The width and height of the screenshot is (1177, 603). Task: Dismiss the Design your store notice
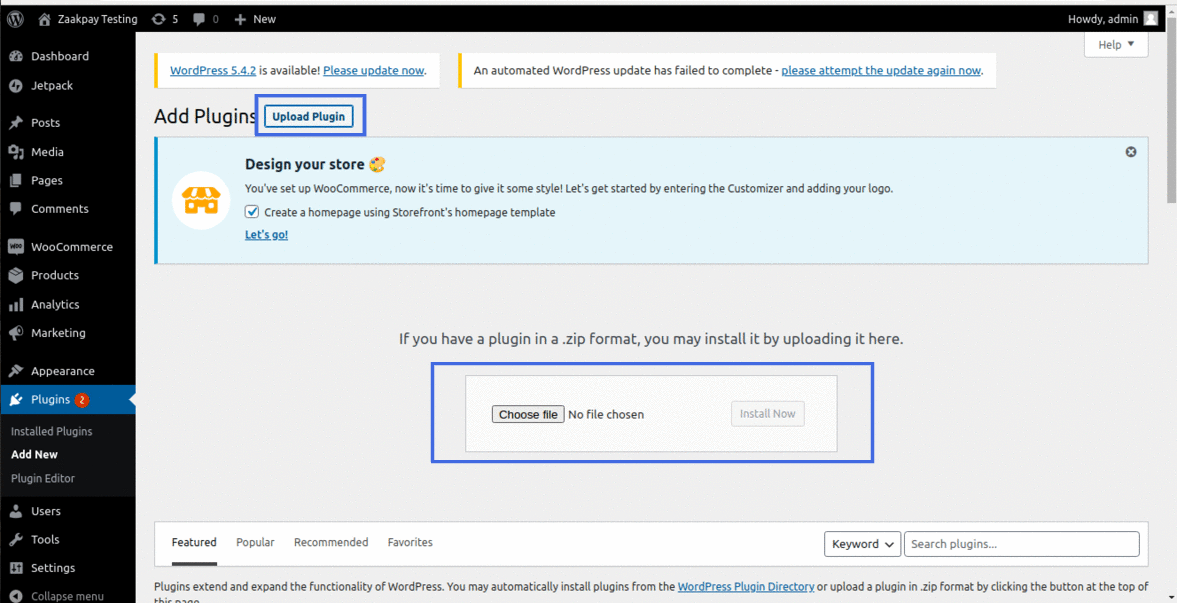click(x=1130, y=152)
